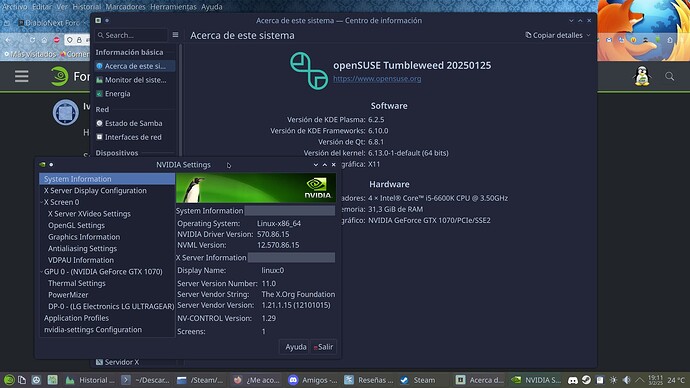Click the Discord tray icon

(573, 380)
